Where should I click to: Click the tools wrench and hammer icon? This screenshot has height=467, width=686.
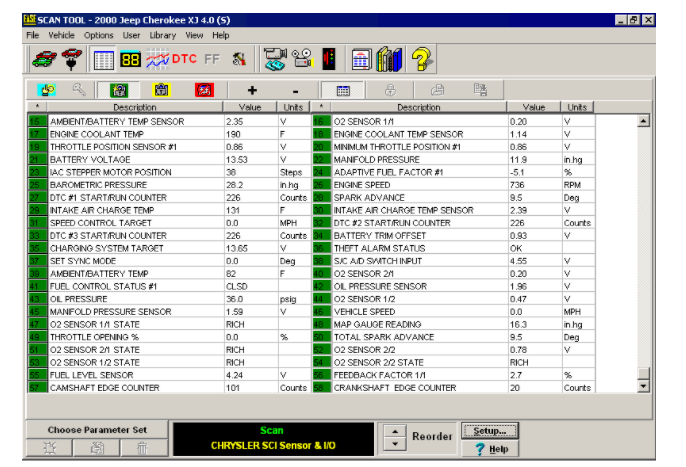point(239,59)
